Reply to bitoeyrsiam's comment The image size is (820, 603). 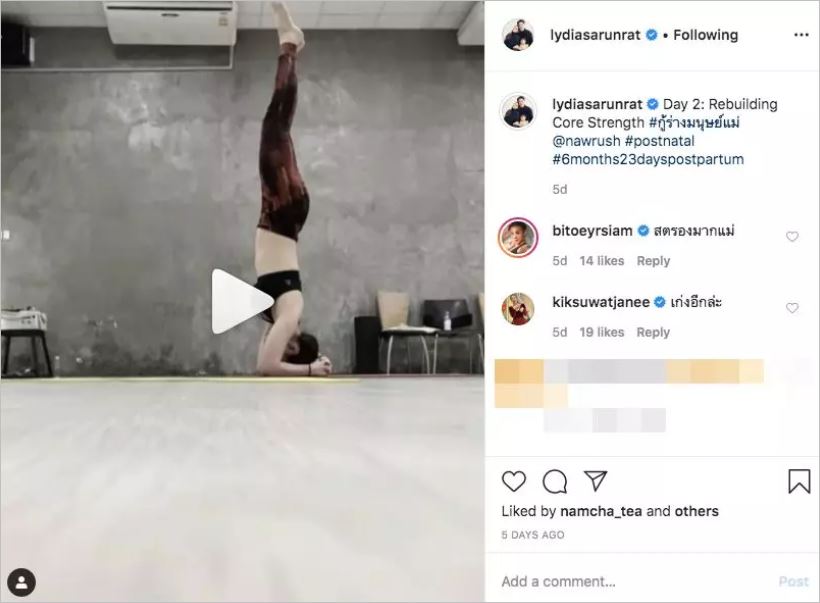(x=653, y=261)
